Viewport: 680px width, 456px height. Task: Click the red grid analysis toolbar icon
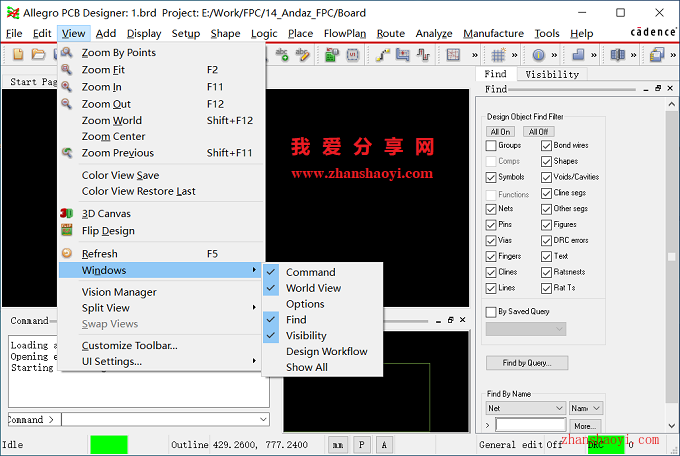453,55
